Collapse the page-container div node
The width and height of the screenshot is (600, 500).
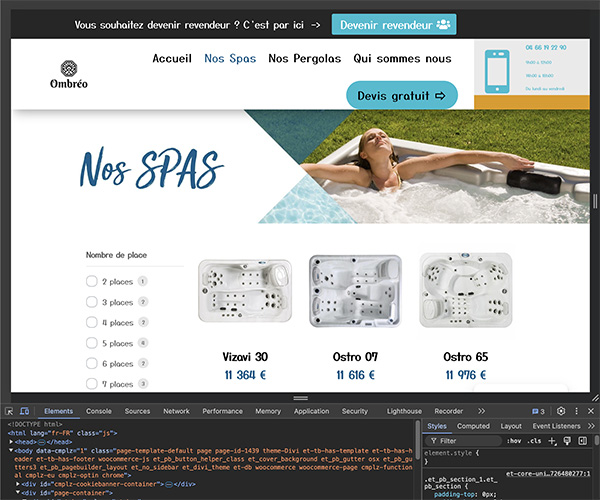(x=18, y=493)
